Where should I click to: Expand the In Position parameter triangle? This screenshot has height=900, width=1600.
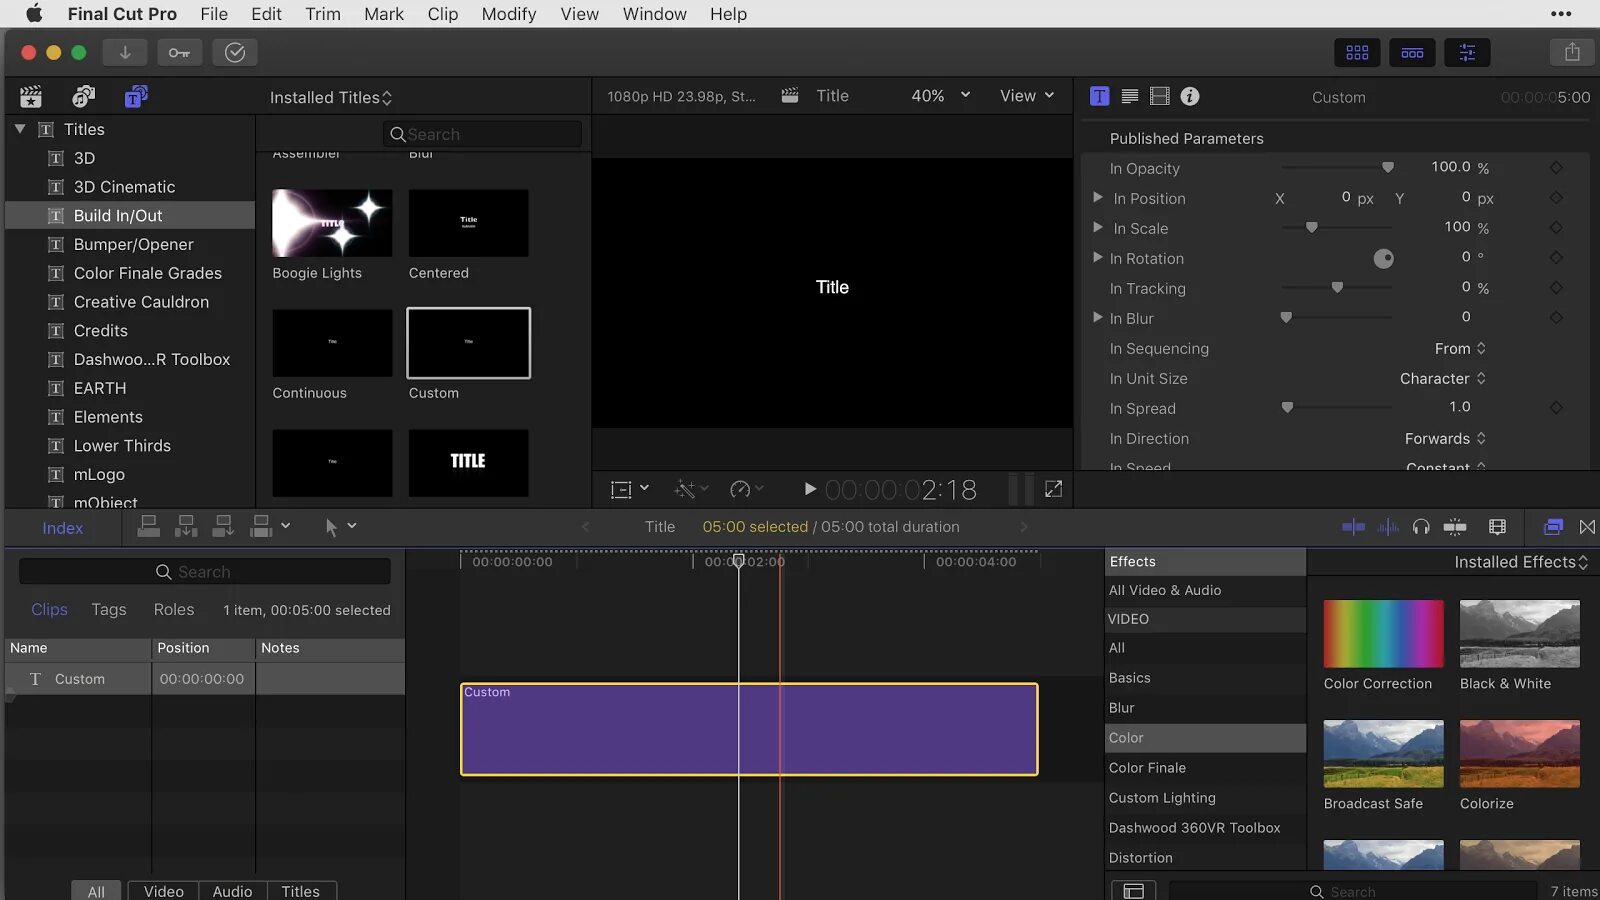click(1098, 197)
